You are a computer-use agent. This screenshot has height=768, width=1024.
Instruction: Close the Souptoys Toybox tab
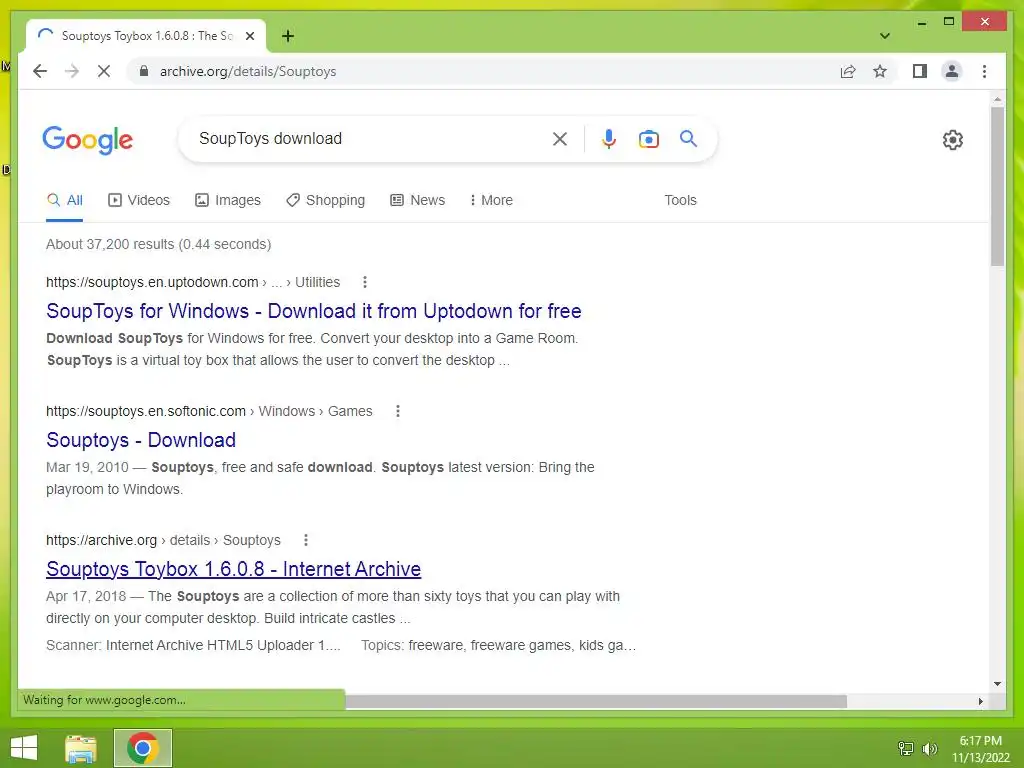point(249,36)
